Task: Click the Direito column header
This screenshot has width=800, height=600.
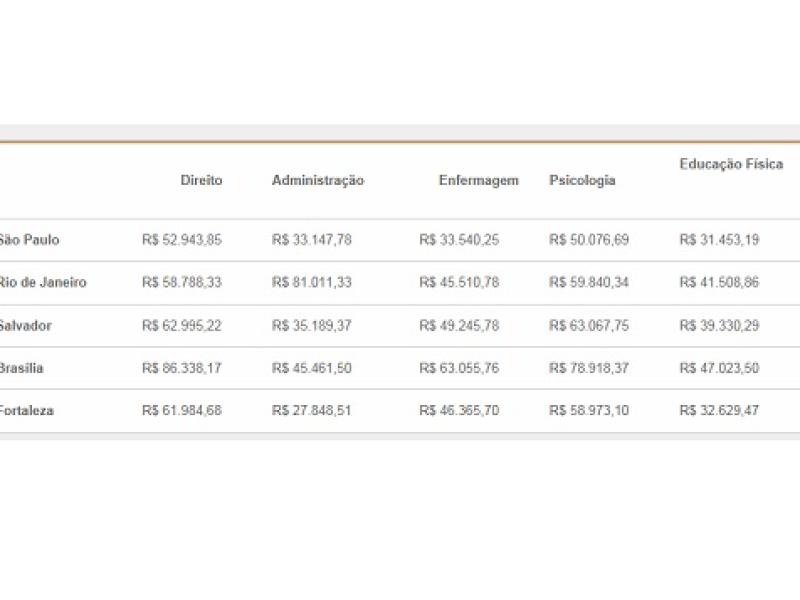Action: (201, 181)
